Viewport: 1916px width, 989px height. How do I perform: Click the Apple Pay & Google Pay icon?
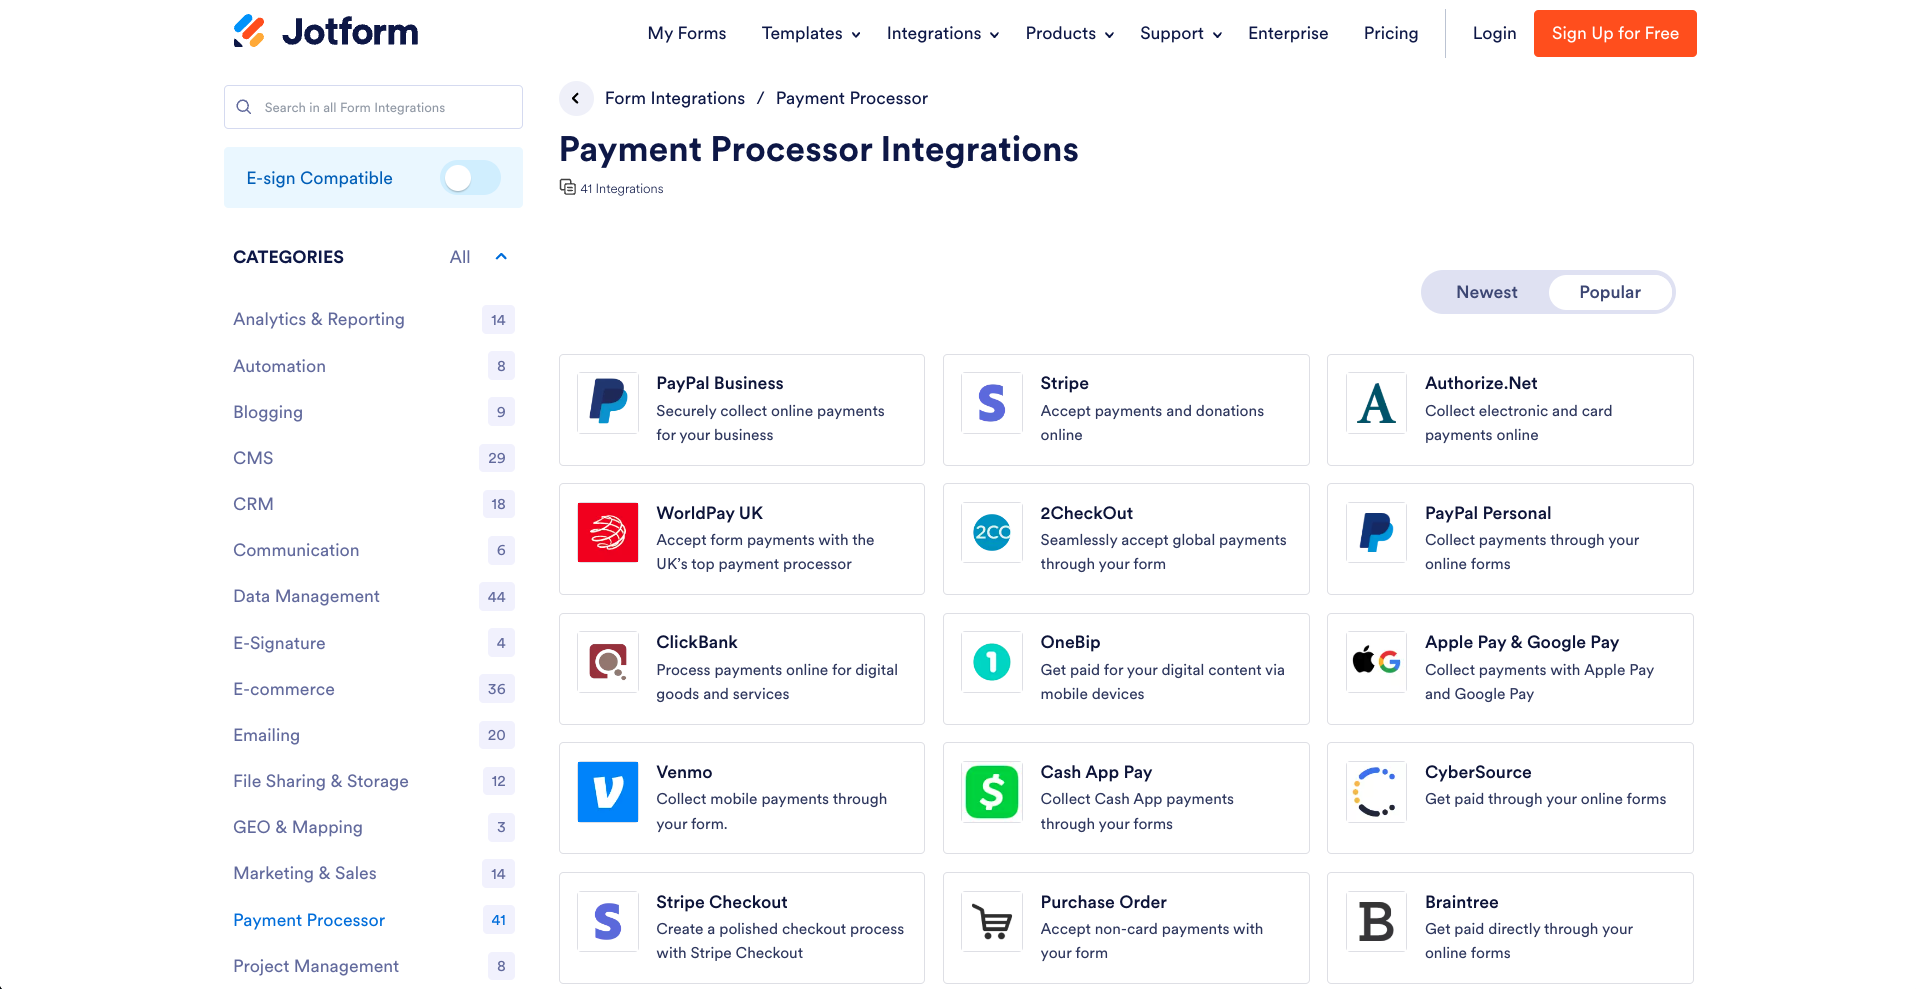(1377, 662)
